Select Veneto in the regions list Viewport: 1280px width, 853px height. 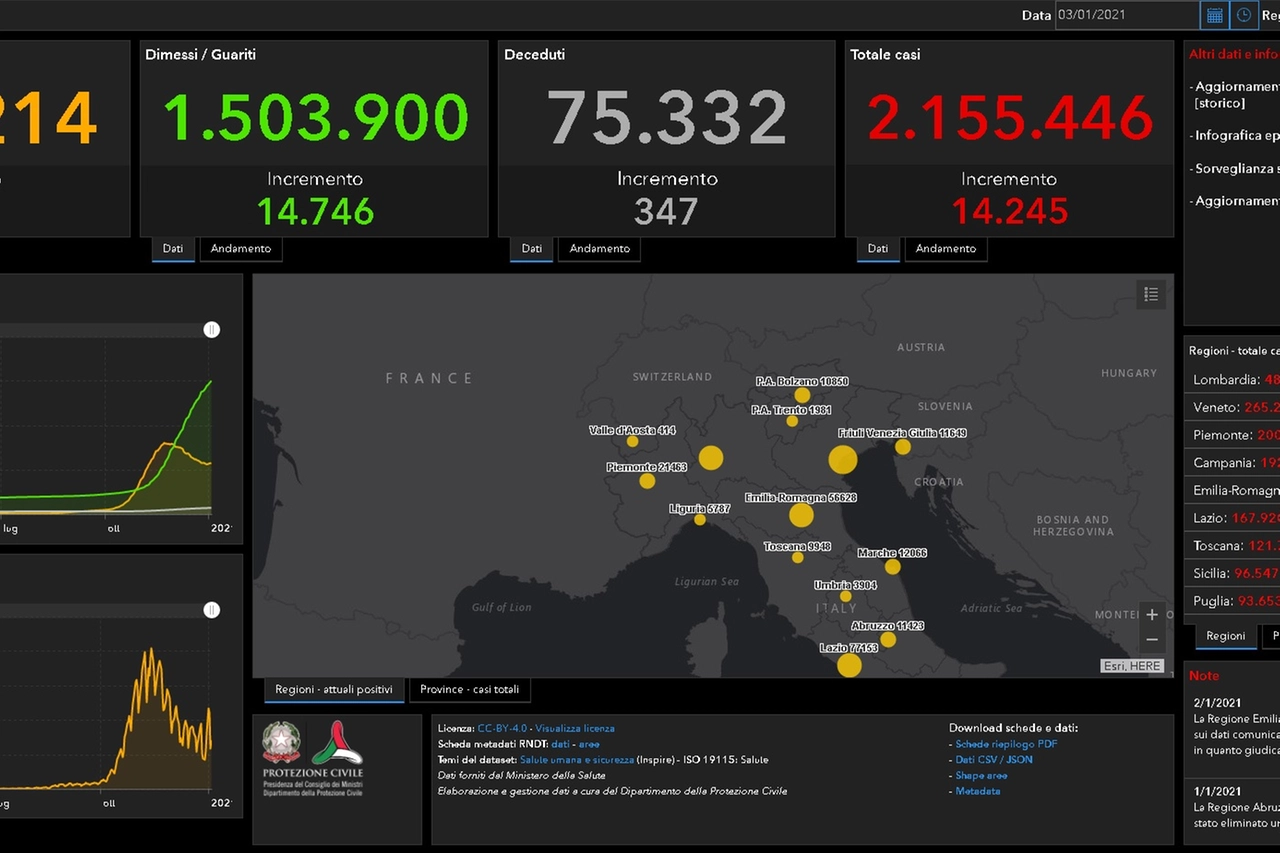[1234, 408]
